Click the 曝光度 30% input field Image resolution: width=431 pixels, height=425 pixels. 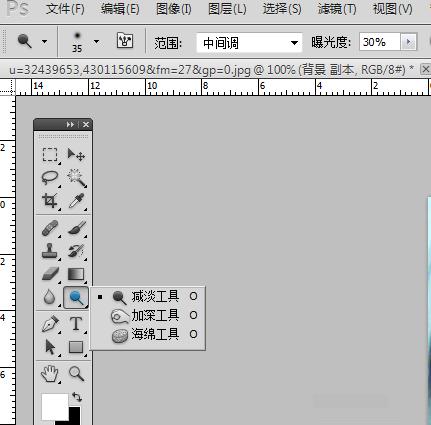coord(380,42)
